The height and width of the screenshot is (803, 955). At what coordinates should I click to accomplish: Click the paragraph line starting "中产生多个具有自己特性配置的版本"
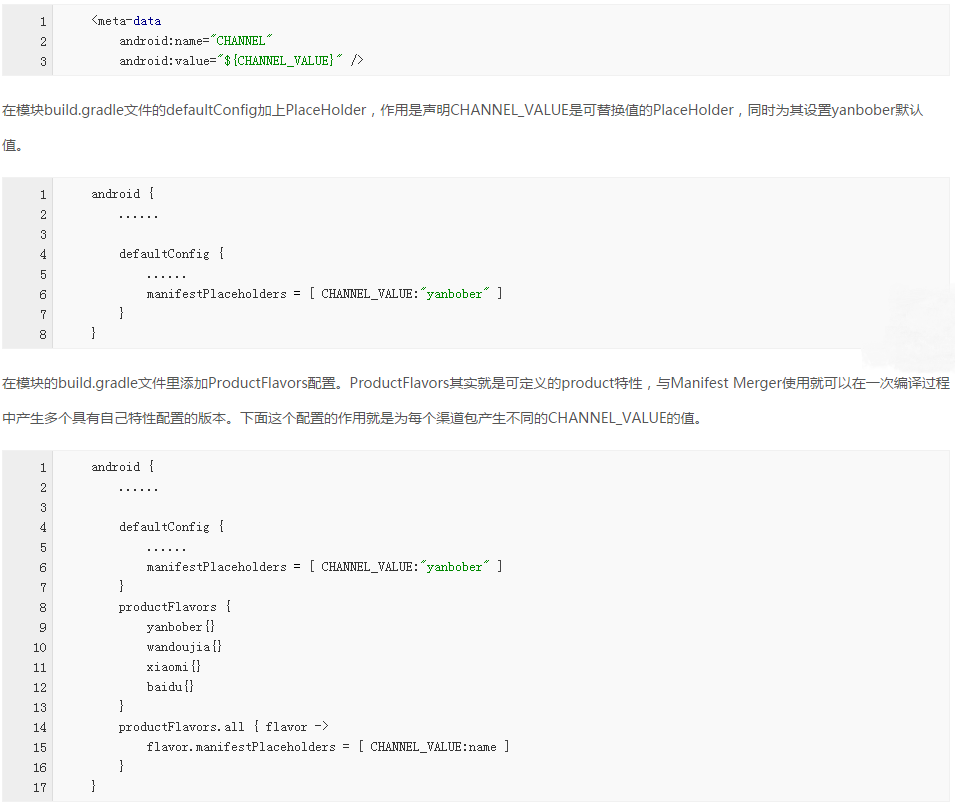(352, 418)
